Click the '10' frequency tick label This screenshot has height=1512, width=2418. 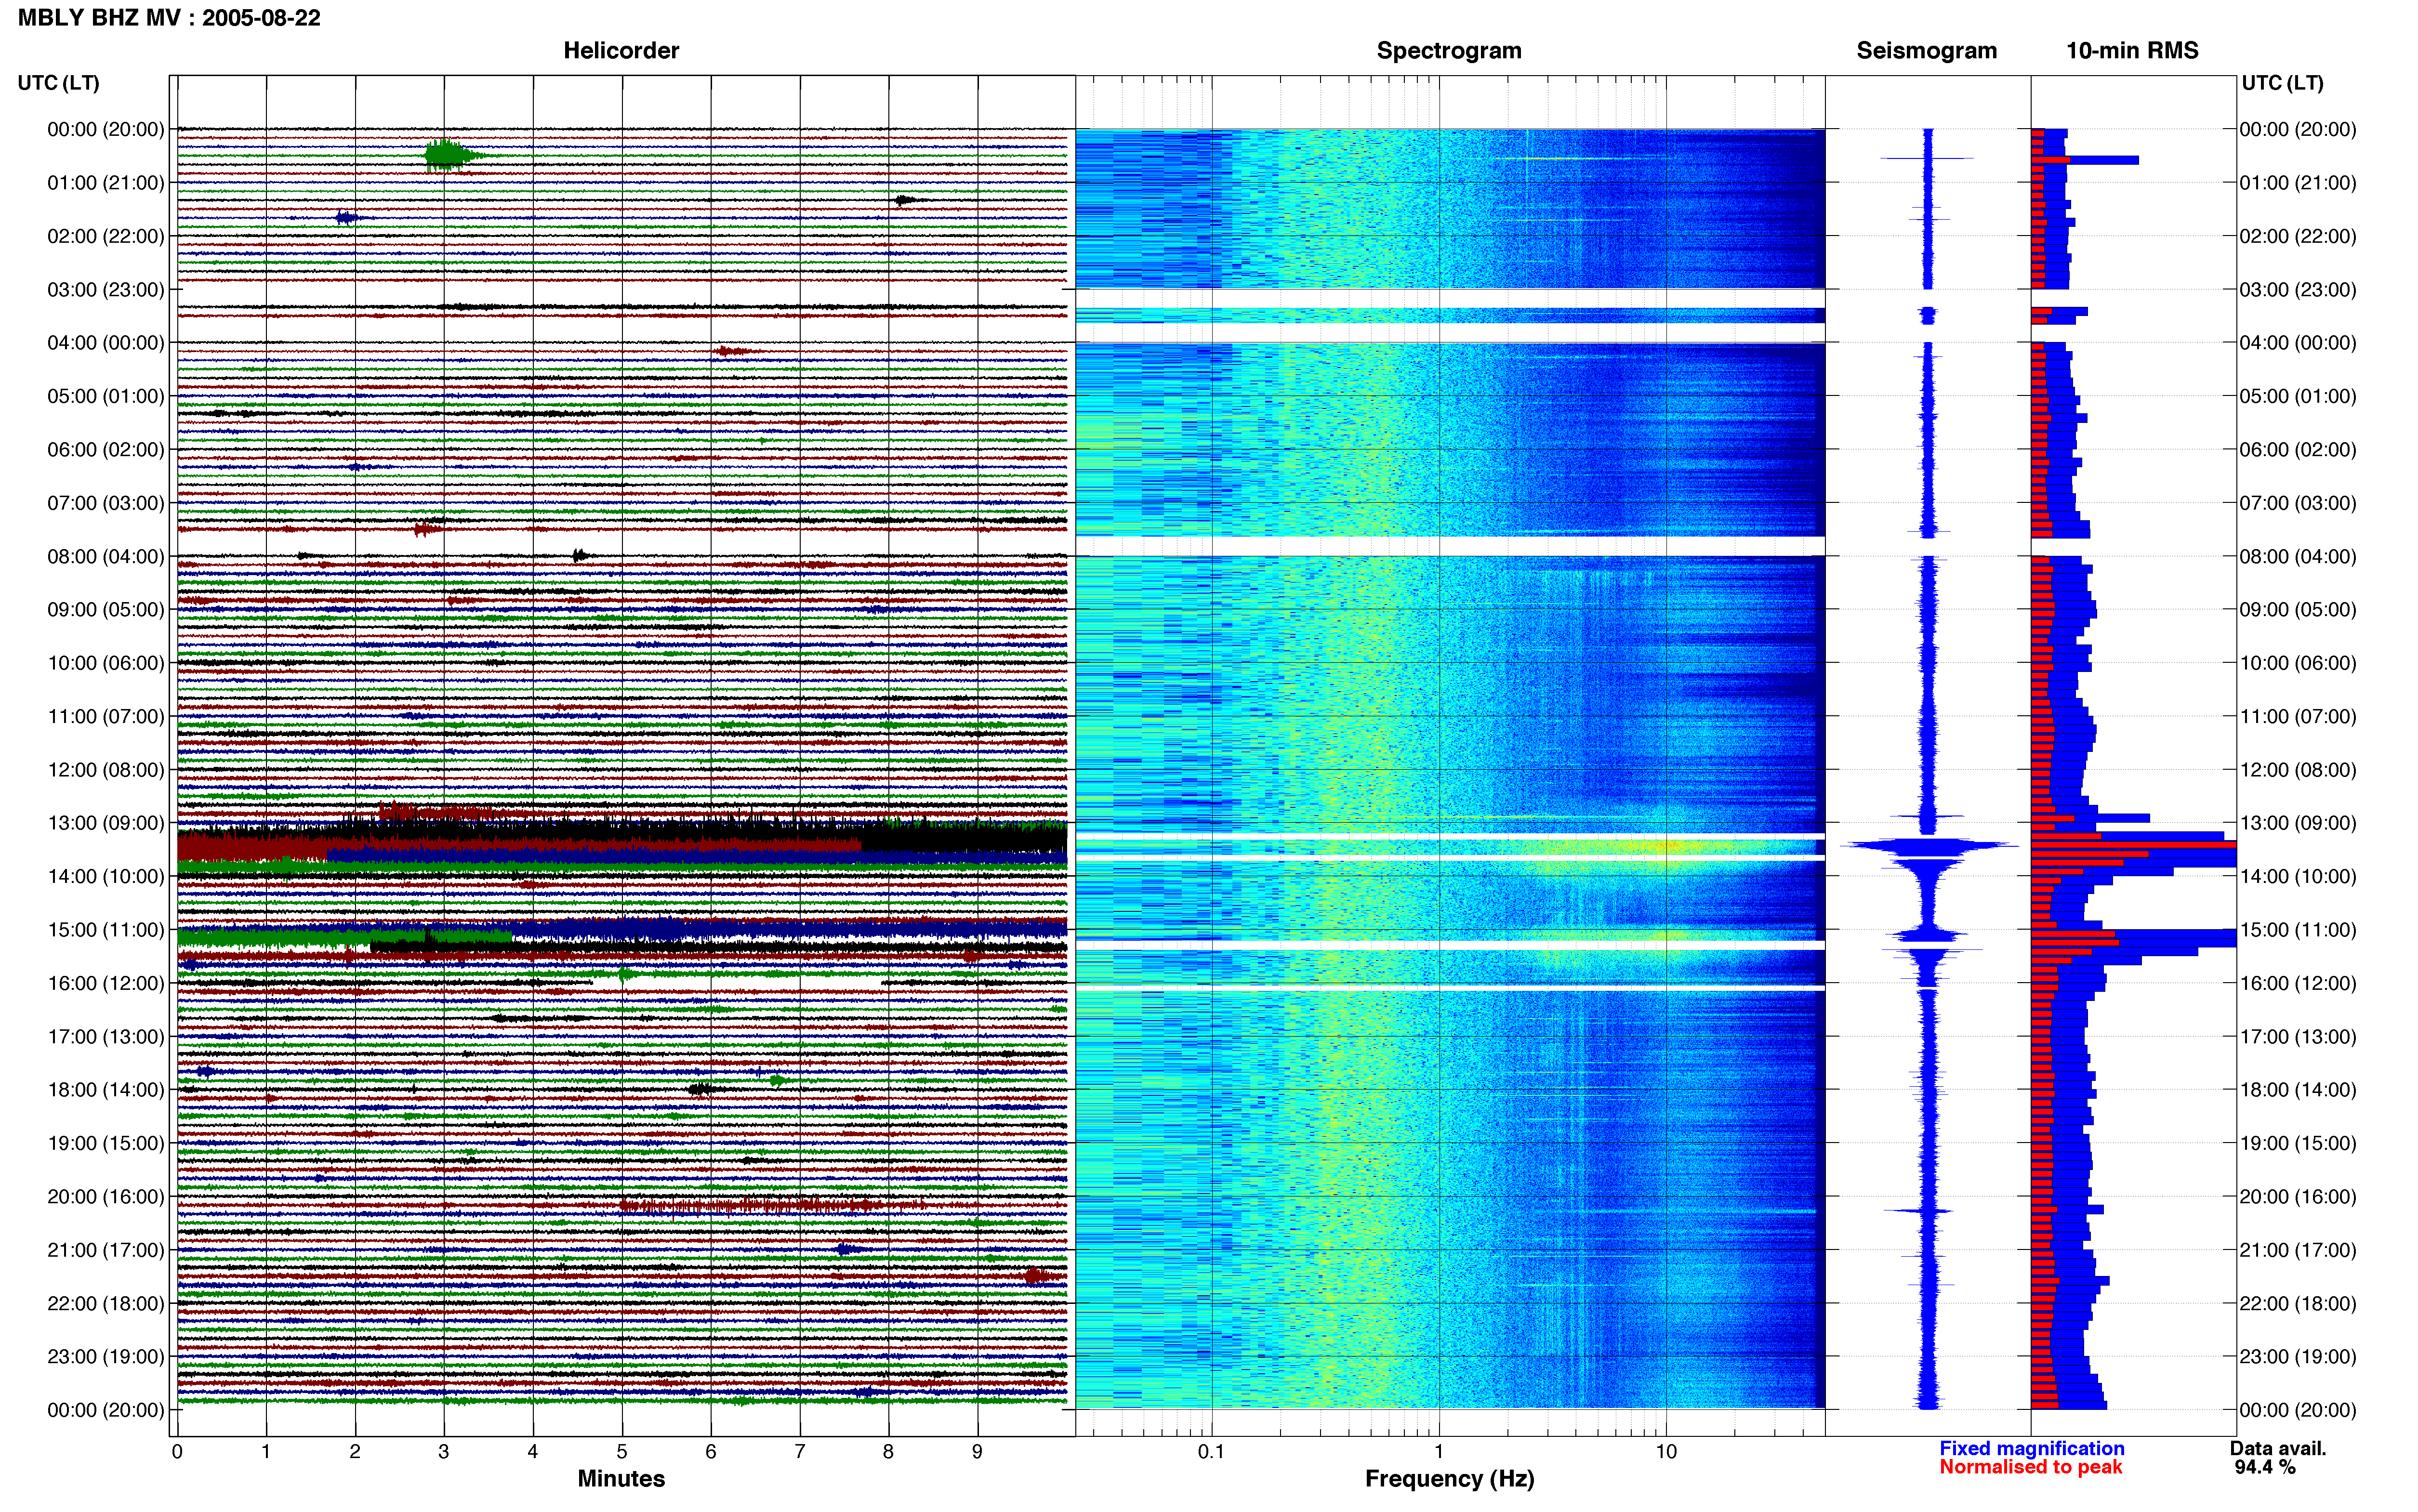pyautogui.click(x=1666, y=1451)
